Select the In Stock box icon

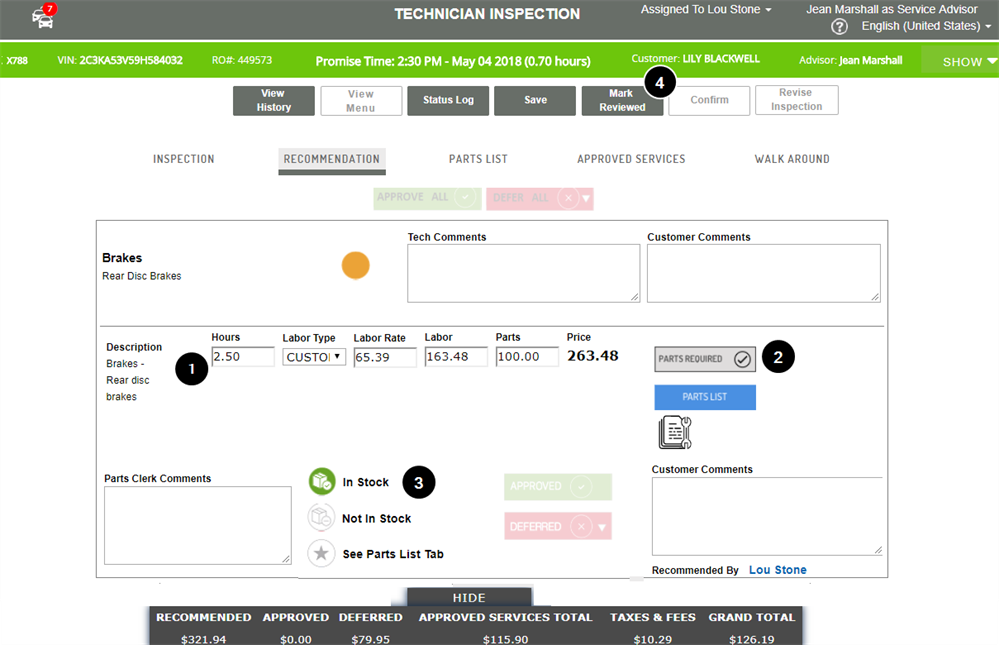tap(322, 482)
